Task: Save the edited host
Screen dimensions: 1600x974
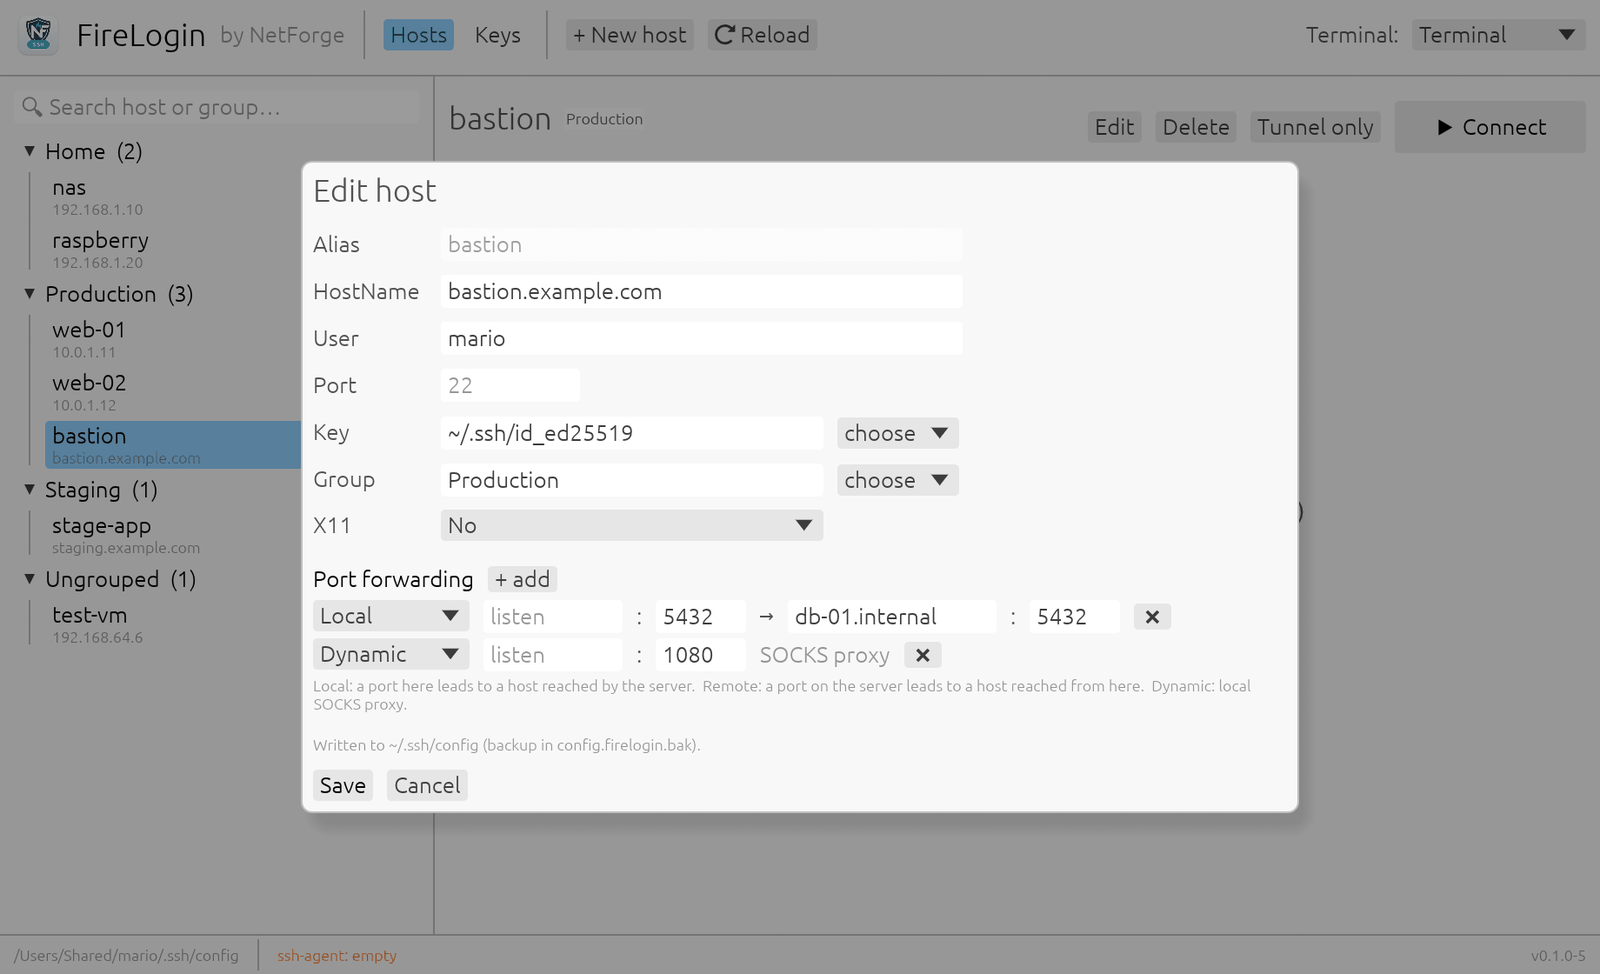Action: pyautogui.click(x=343, y=786)
